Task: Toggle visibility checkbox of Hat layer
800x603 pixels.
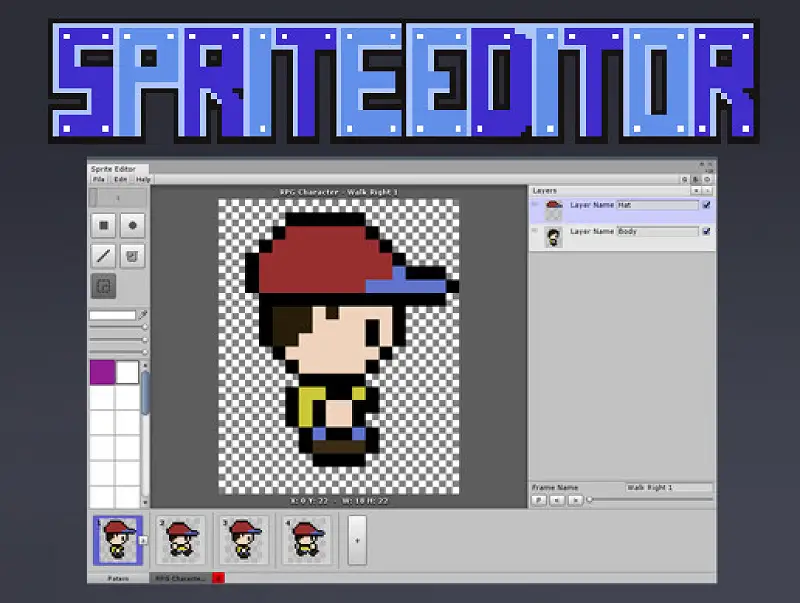Action: coord(707,205)
